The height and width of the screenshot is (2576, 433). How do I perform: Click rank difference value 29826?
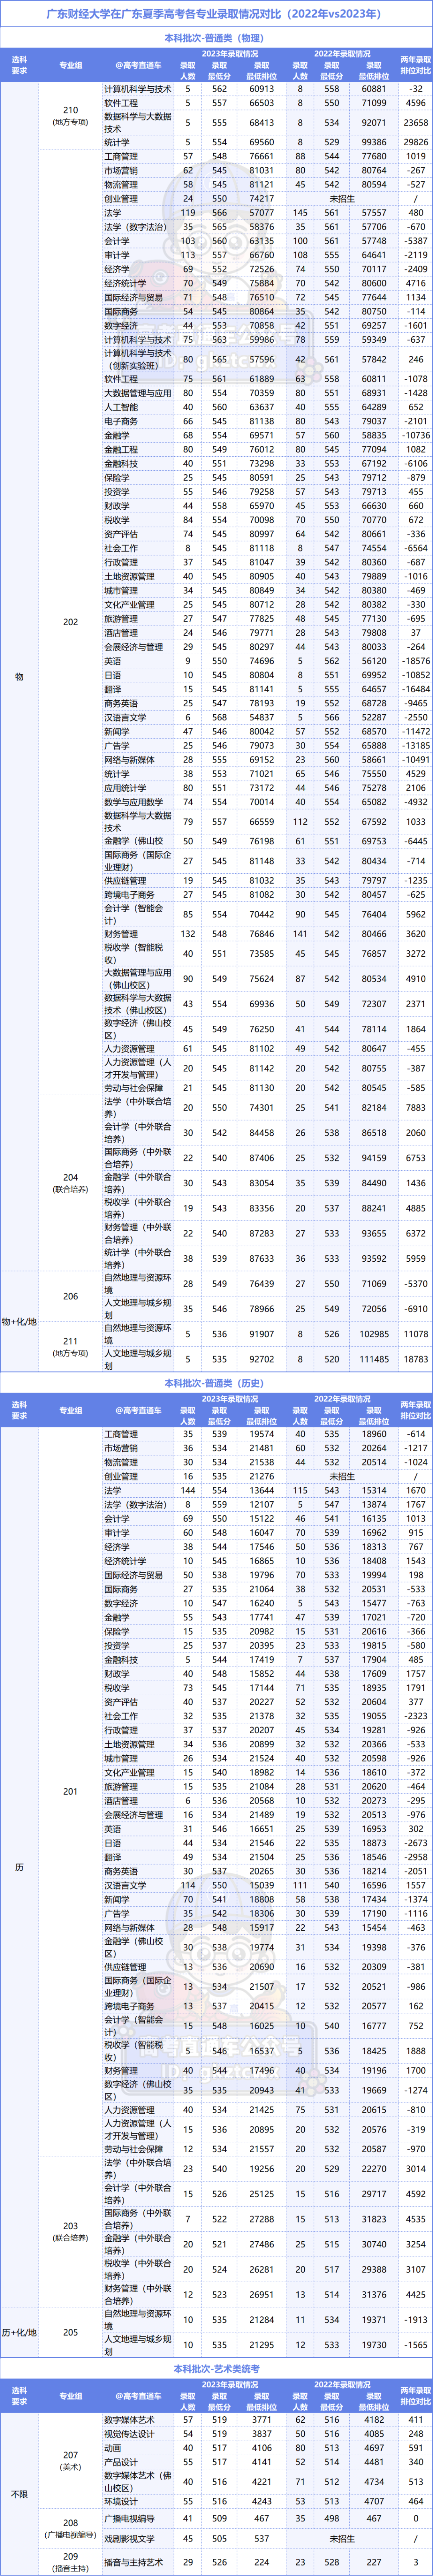point(416,142)
